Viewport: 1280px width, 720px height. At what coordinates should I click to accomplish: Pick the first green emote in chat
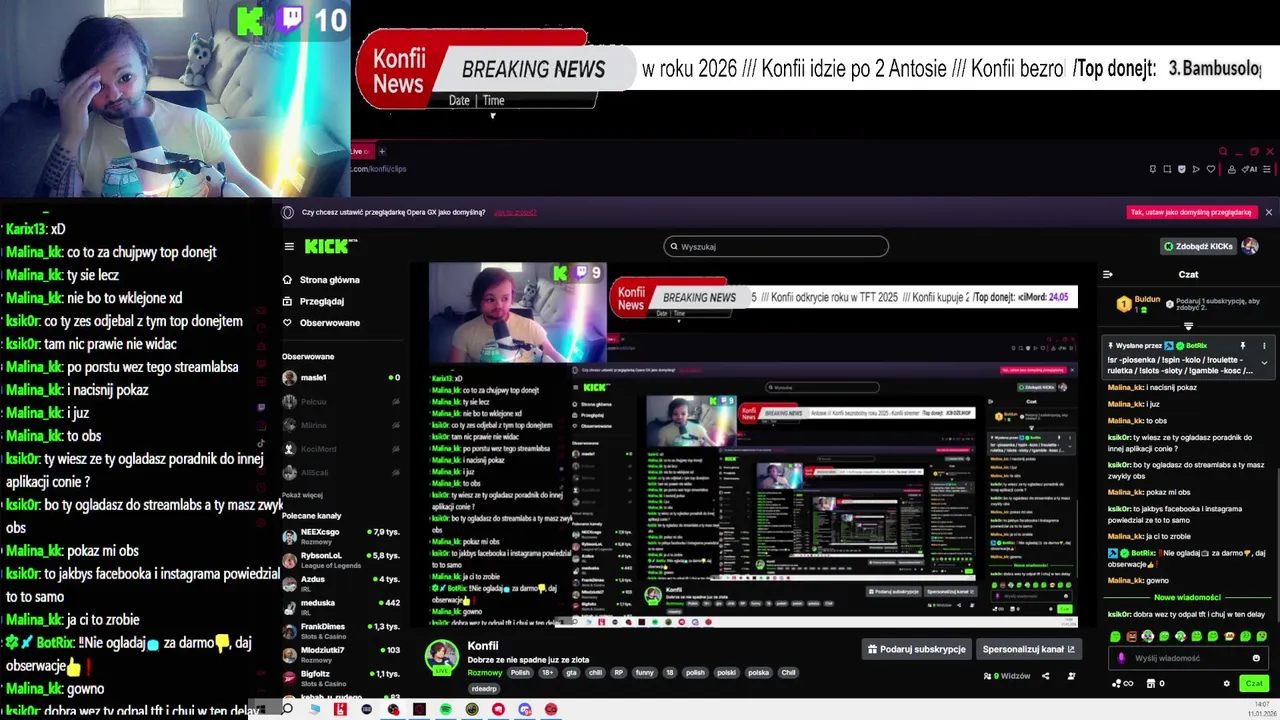pos(1115,636)
